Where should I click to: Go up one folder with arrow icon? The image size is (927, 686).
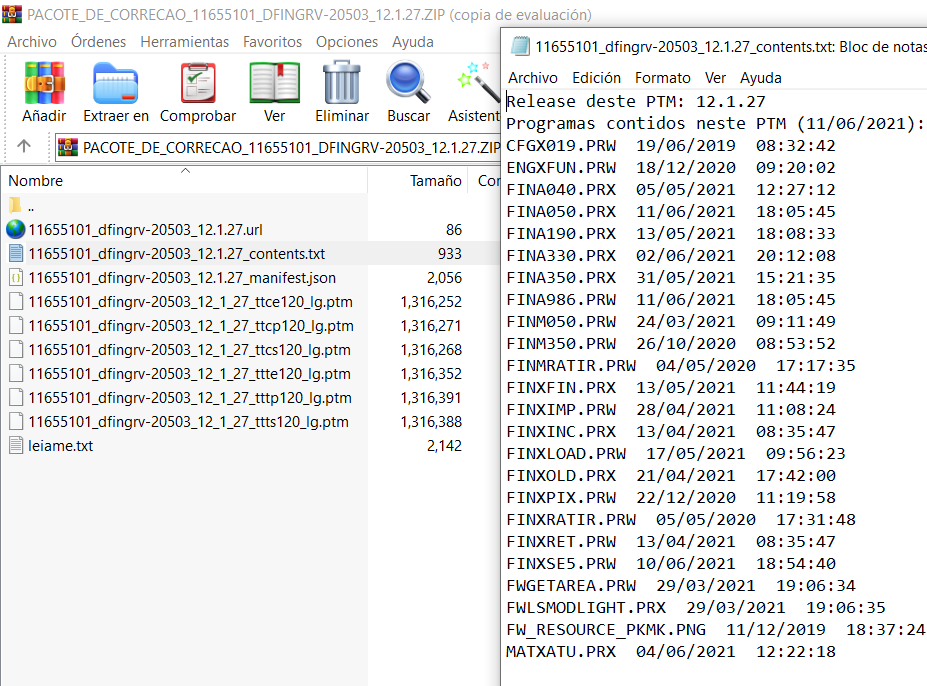(x=24, y=146)
